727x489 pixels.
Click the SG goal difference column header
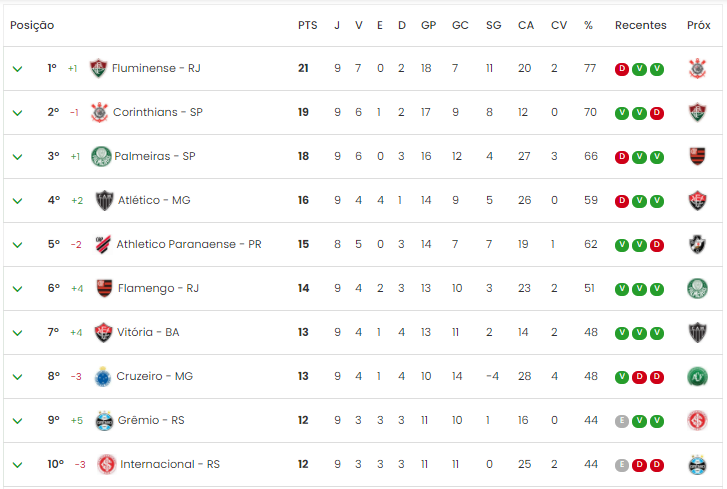tap(493, 25)
